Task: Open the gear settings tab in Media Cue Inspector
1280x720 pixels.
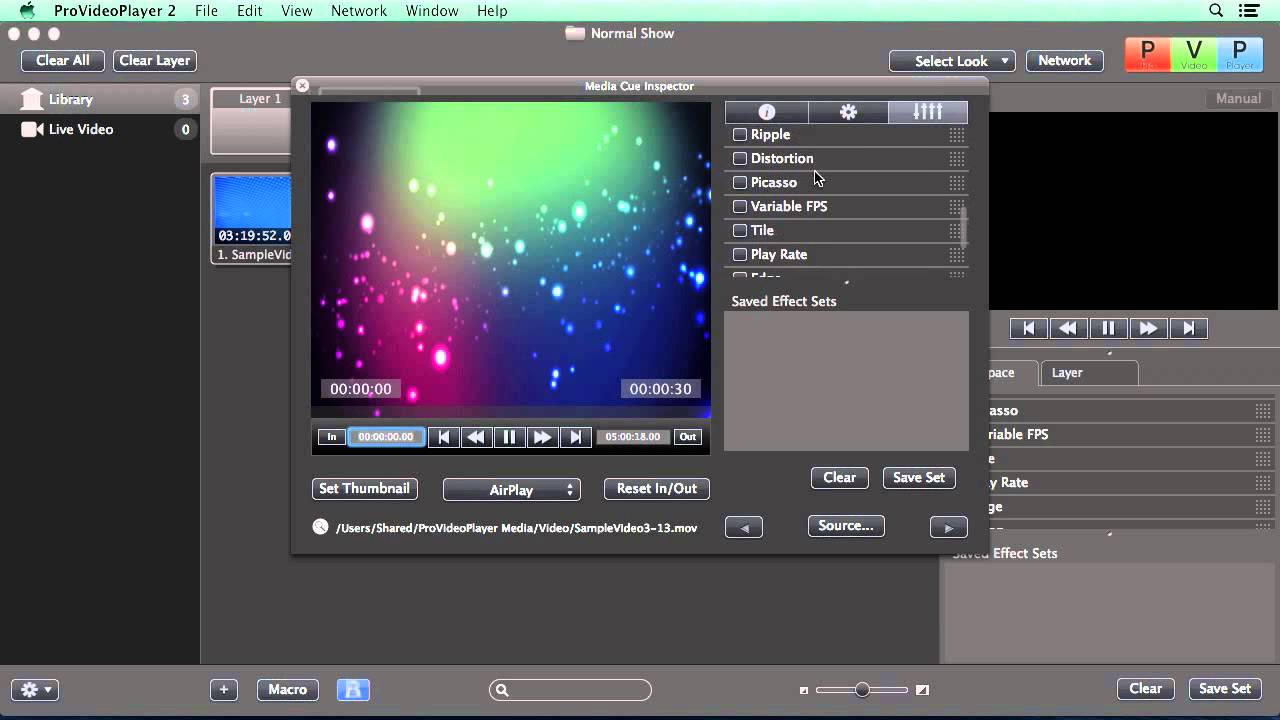Action: coord(848,112)
